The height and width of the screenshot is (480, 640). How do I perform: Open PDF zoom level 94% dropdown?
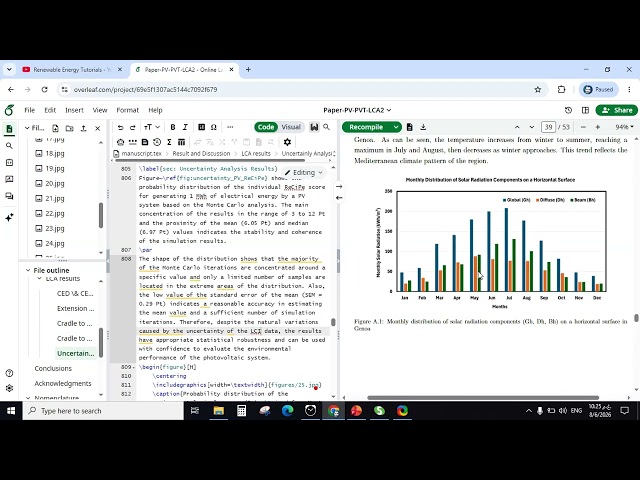[624, 127]
